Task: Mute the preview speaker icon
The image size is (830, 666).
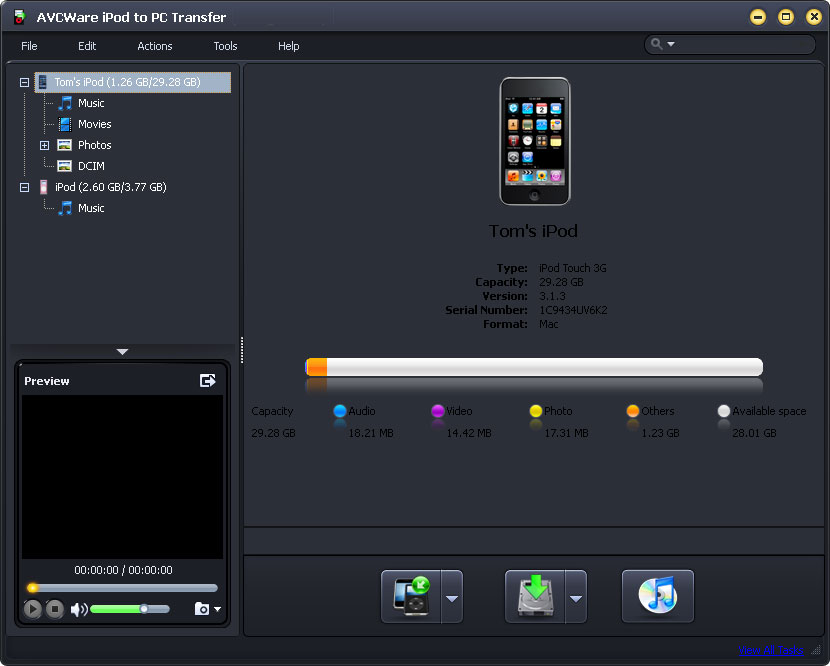Action: [79, 609]
